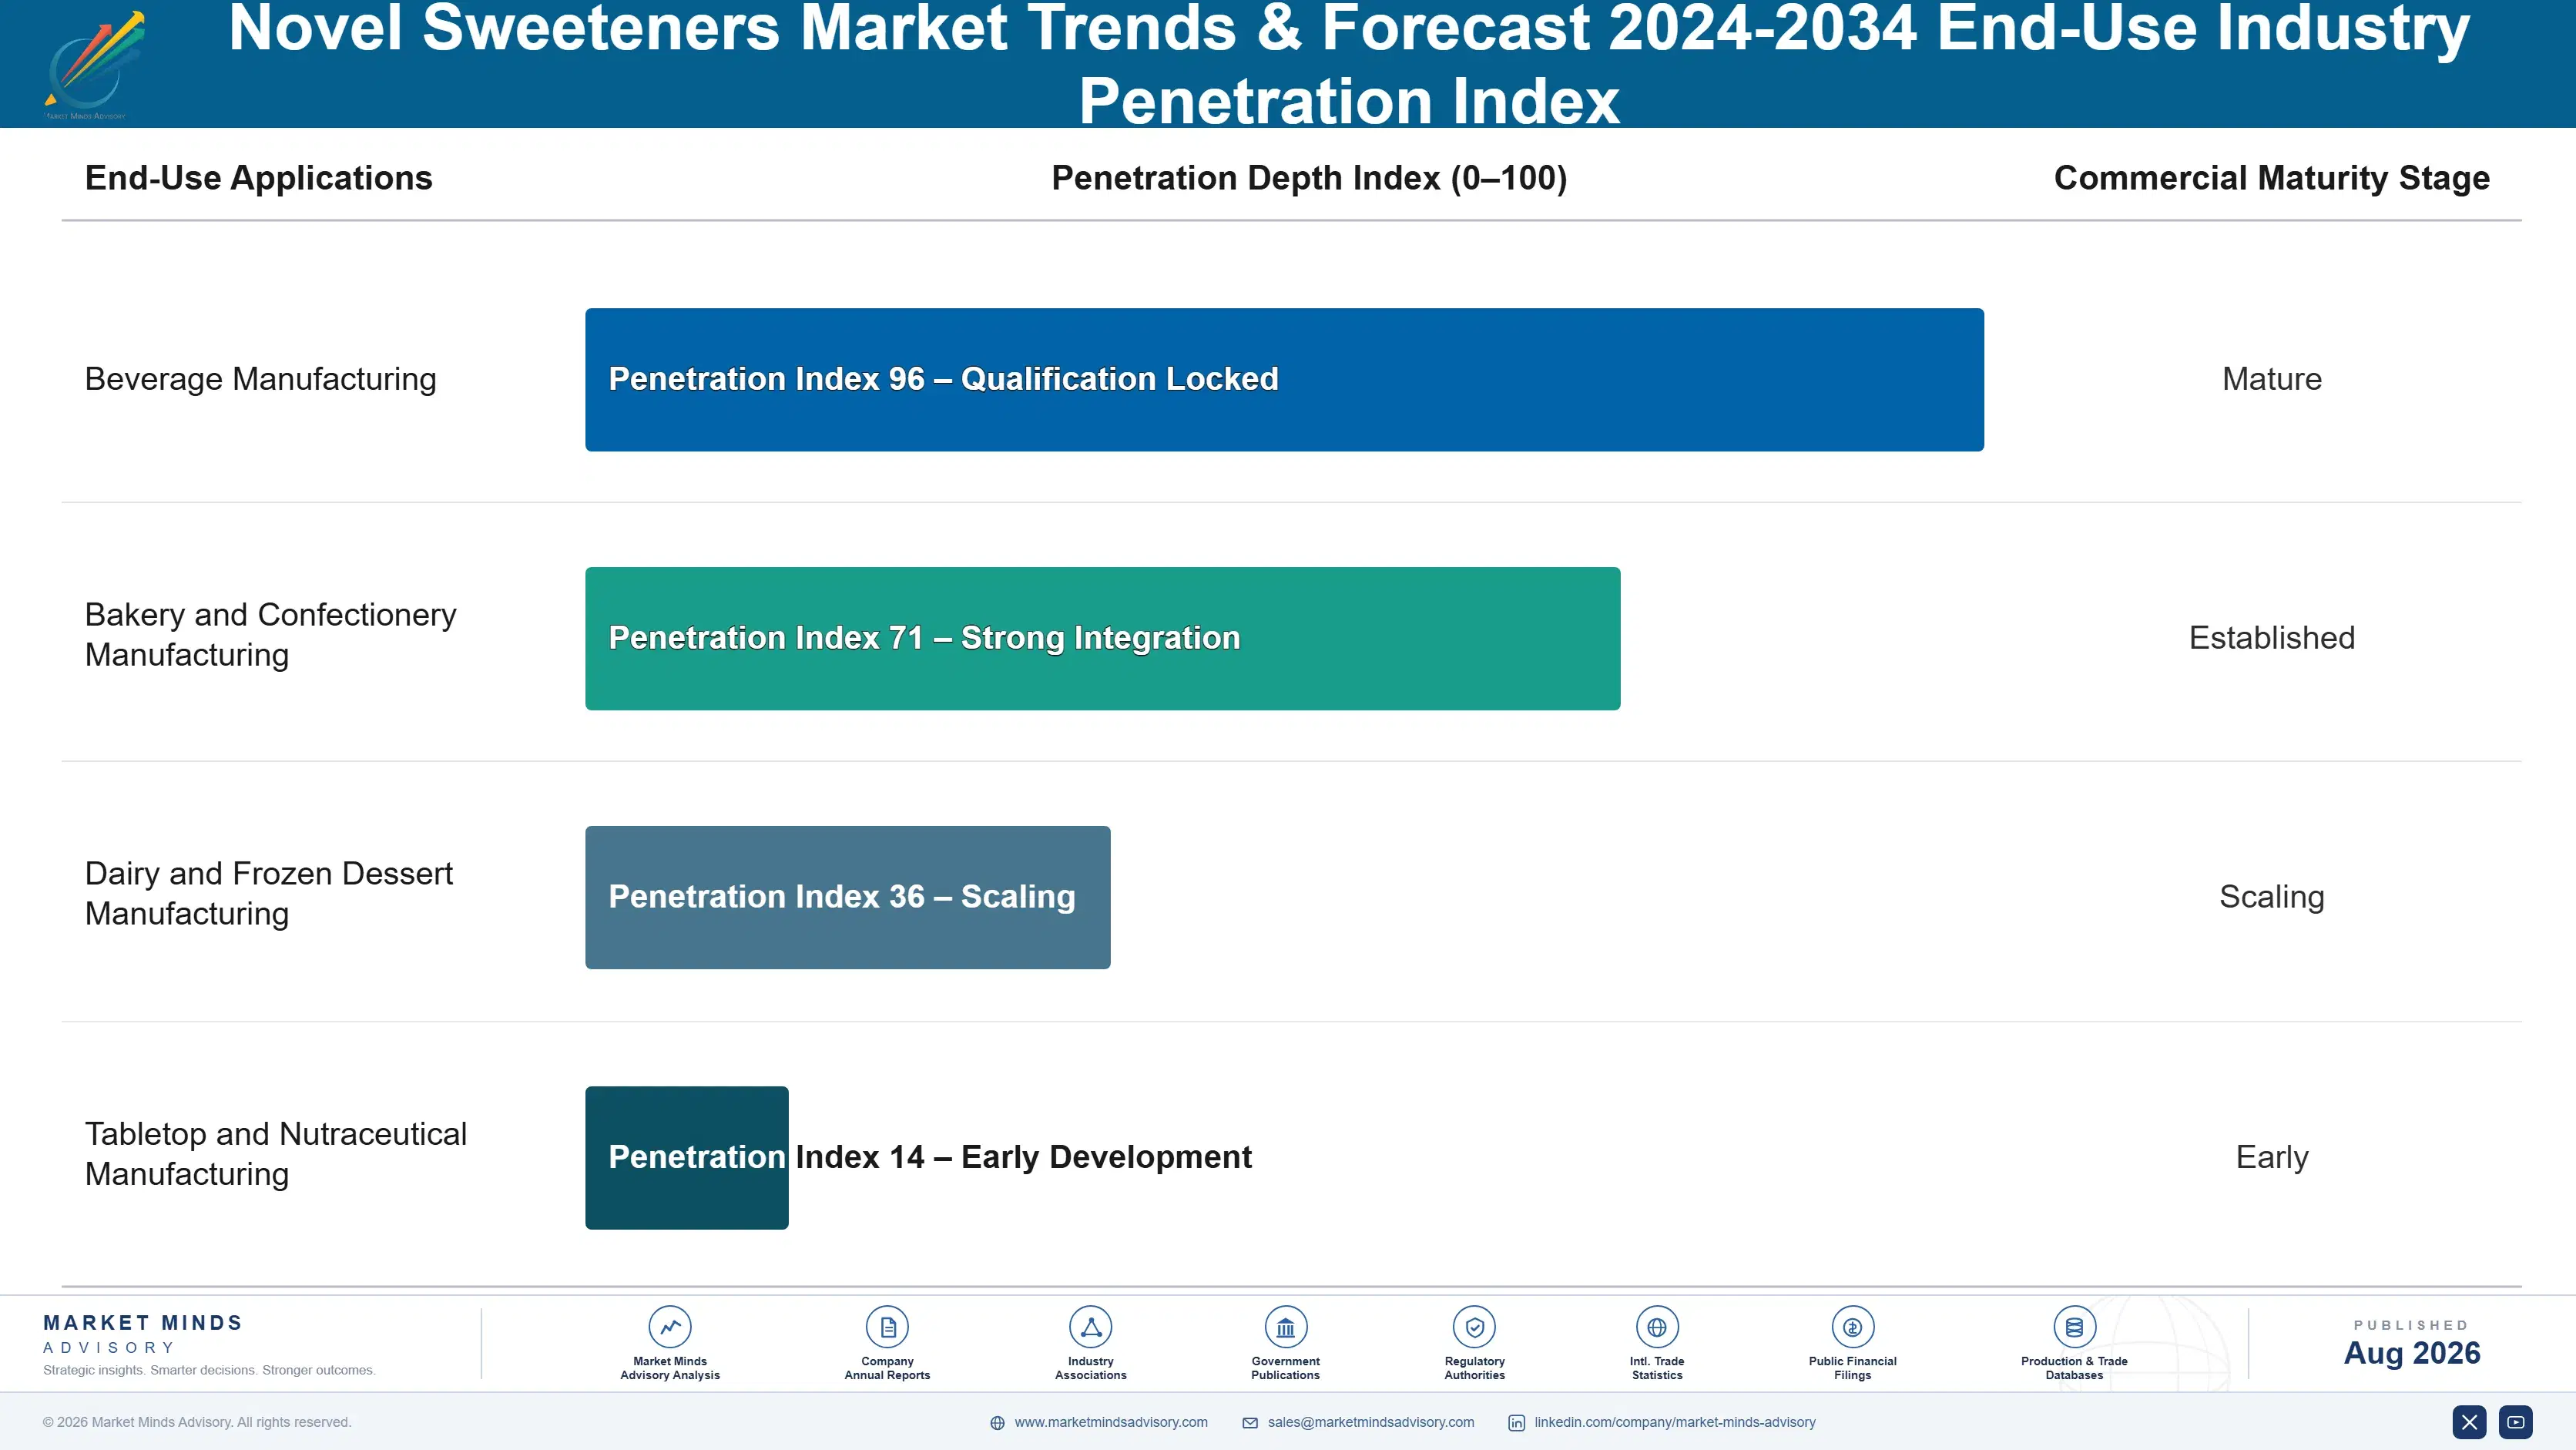Click the Early maturity stage value
Viewport: 2576px width, 1450px height.
coord(2271,1157)
